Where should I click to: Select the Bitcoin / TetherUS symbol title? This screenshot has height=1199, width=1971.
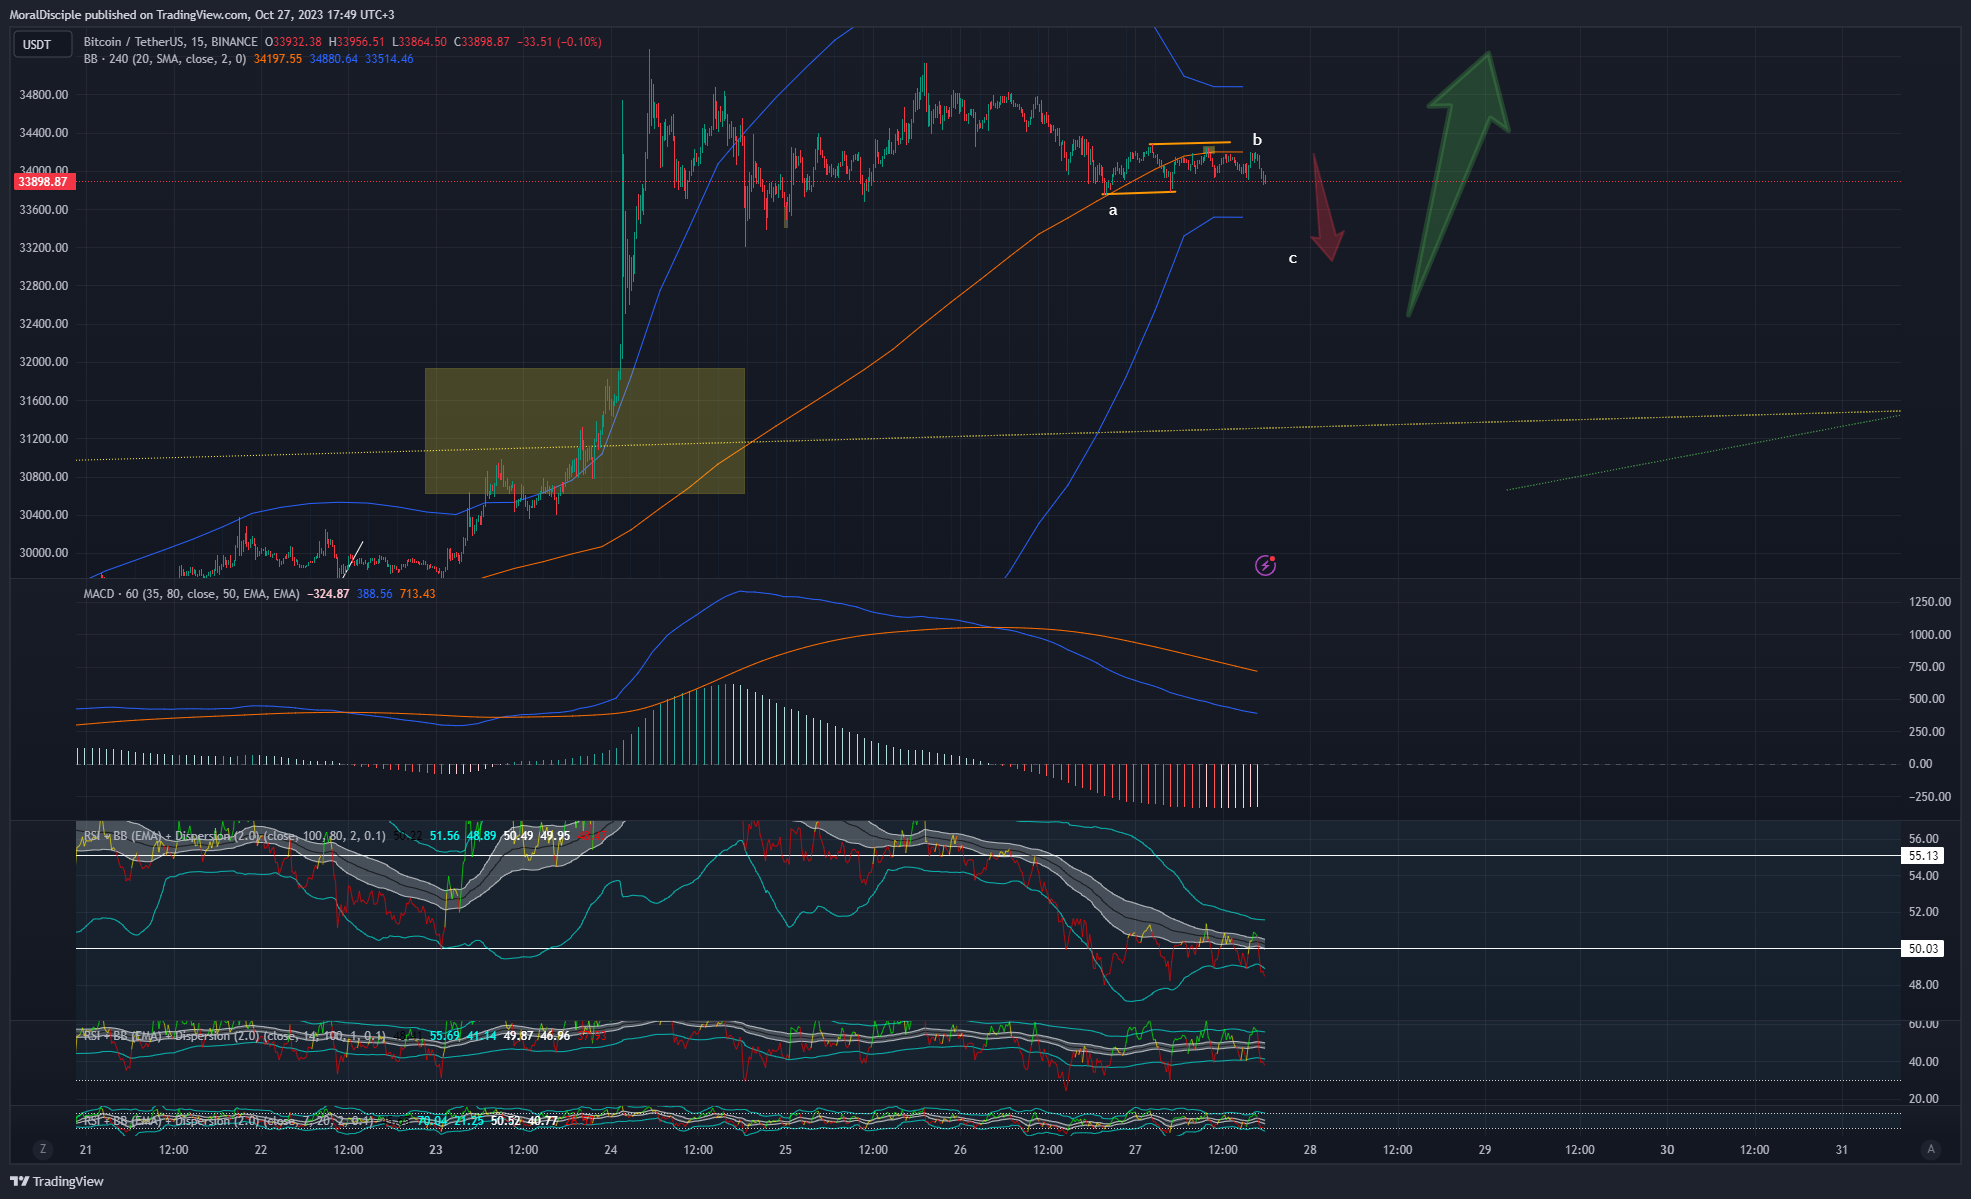(x=171, y=42)
